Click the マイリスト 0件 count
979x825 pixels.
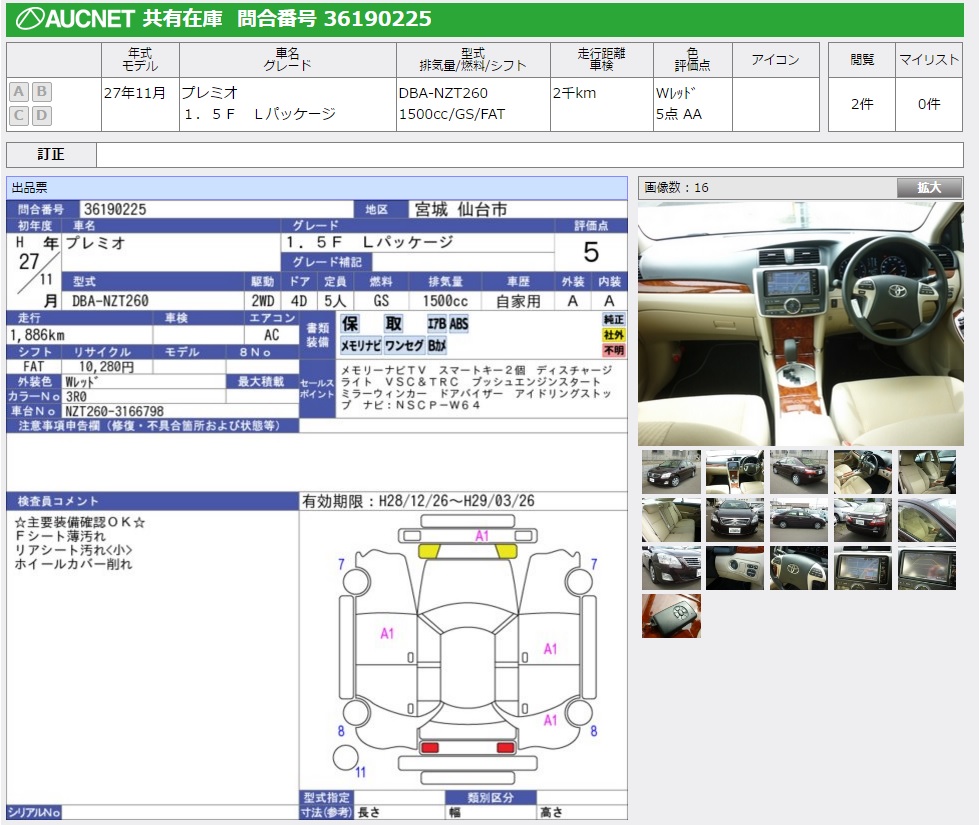928,104
